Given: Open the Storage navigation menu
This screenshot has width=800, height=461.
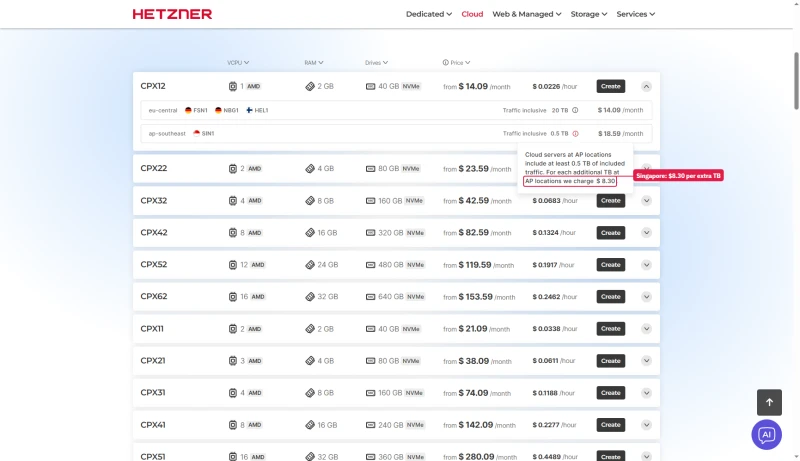Looking at the screenshot, I should click(589, 14).
